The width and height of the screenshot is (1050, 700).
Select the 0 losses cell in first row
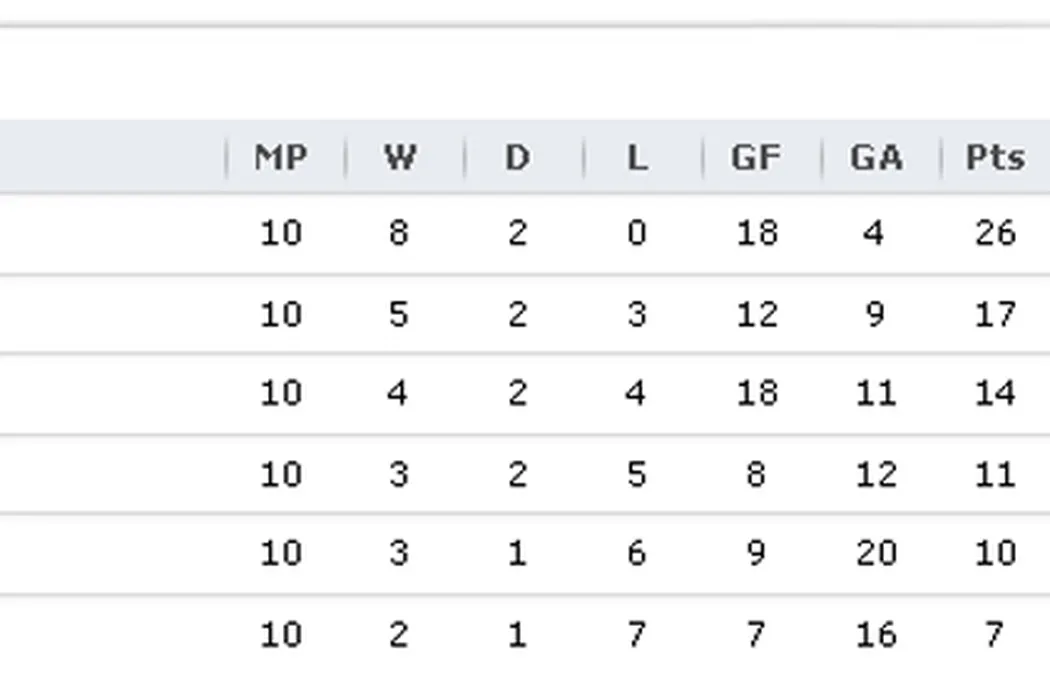coord(636,233)
